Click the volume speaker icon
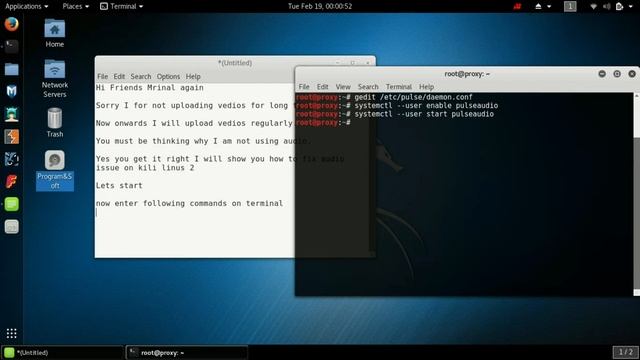The image size is (640, 360). coord(607,6)
